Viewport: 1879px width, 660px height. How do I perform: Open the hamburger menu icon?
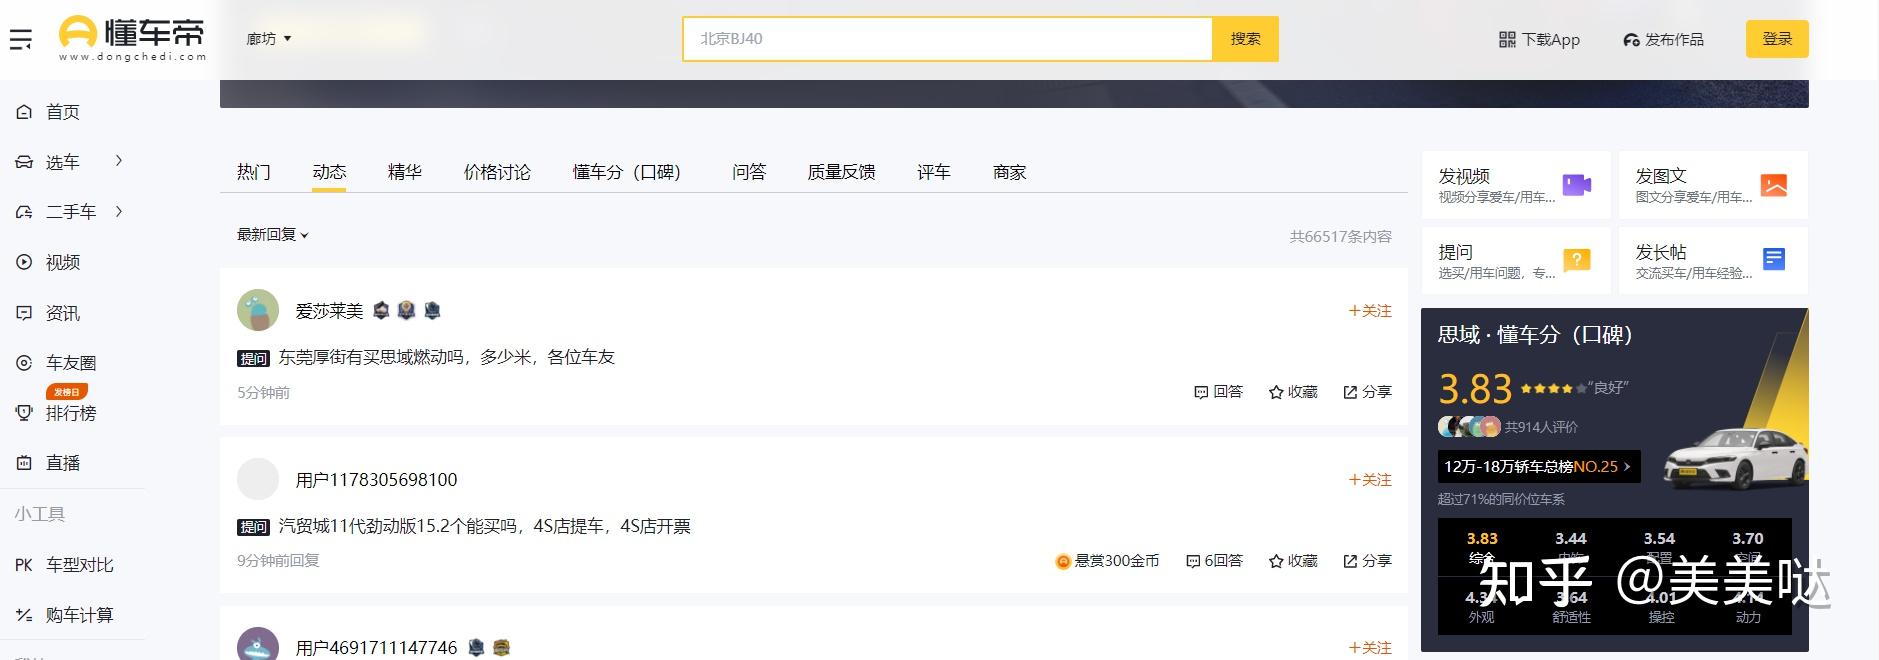pos(20,40)
